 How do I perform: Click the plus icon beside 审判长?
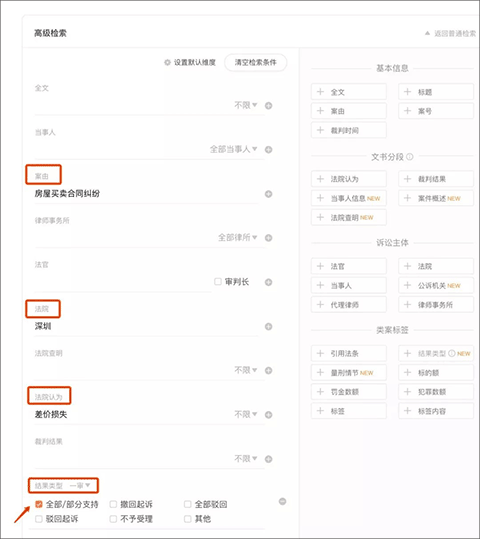coord(269,282)
